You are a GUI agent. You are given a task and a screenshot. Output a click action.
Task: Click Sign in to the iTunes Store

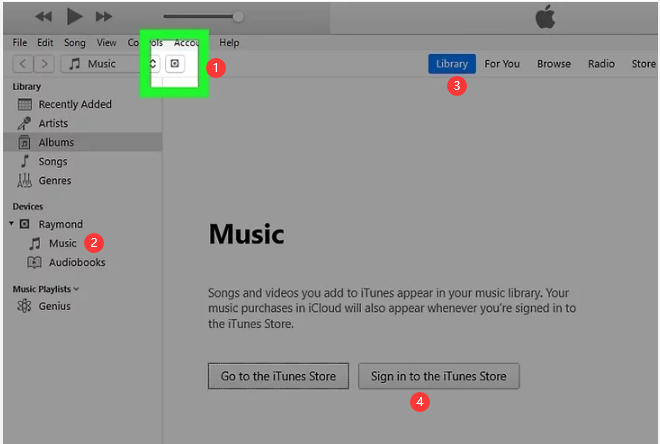(439, 376)
